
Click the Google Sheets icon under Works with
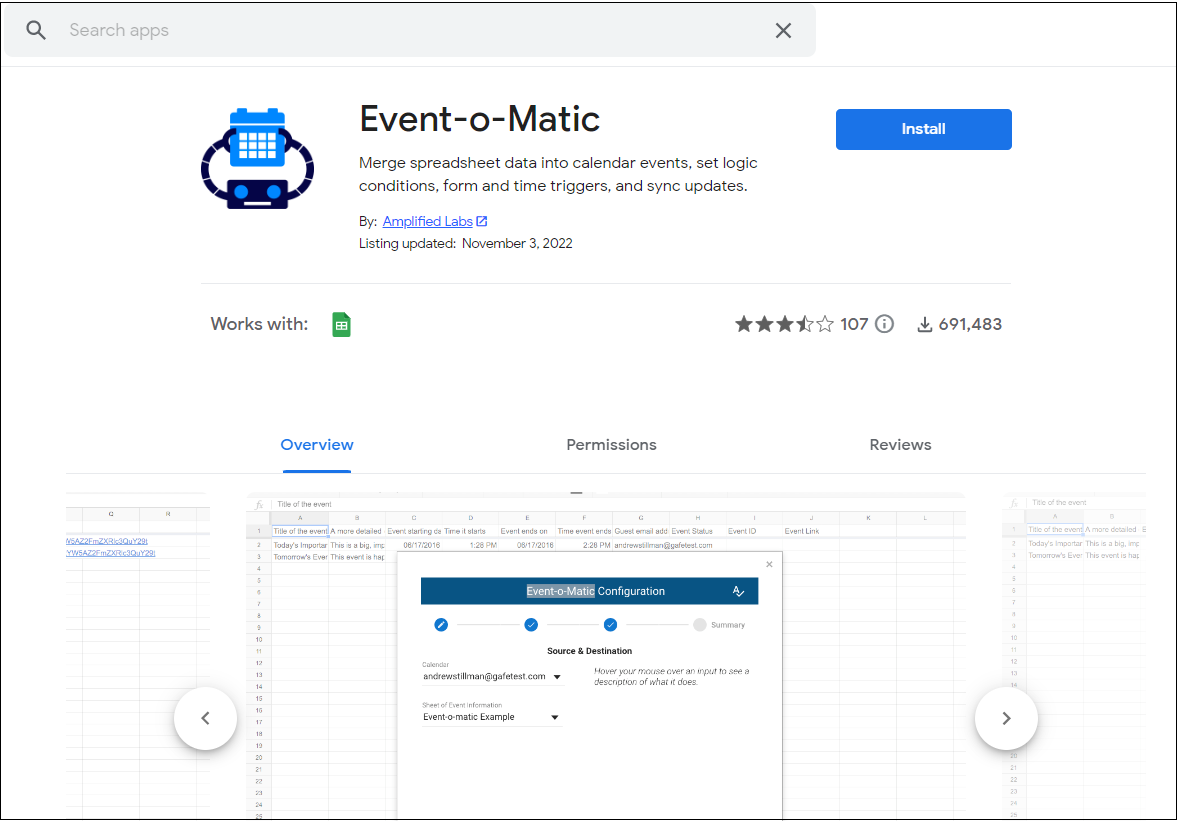click(341, 323)
